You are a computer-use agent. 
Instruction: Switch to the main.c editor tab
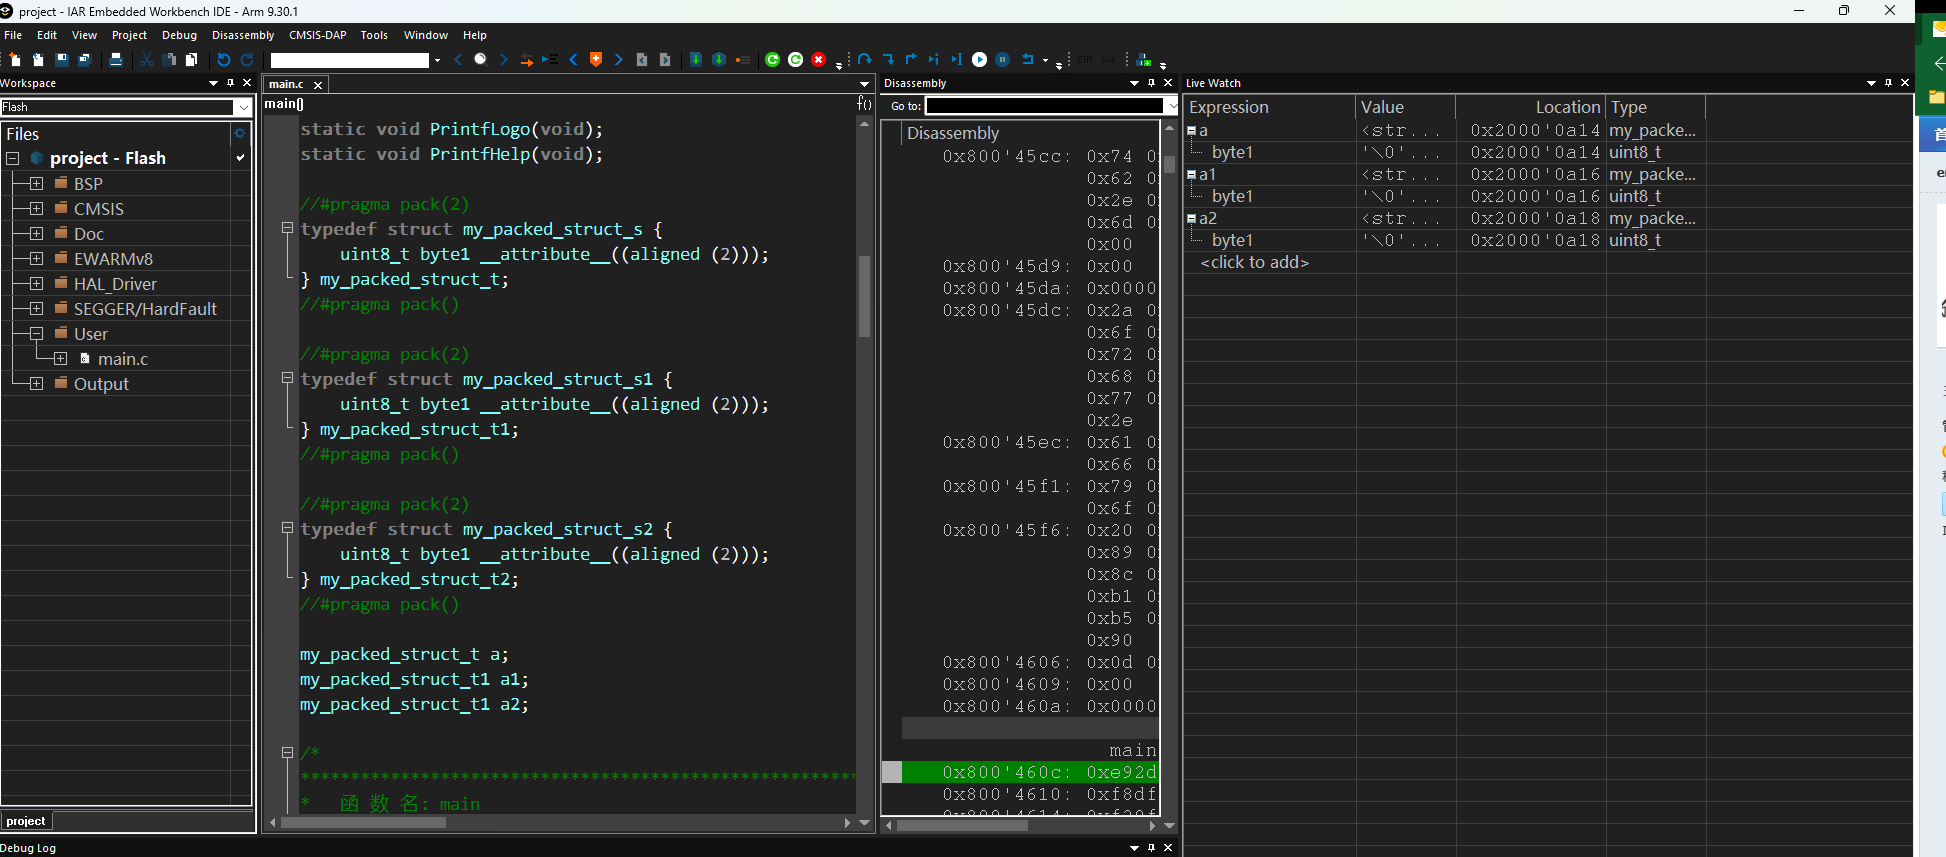point(286,84)
